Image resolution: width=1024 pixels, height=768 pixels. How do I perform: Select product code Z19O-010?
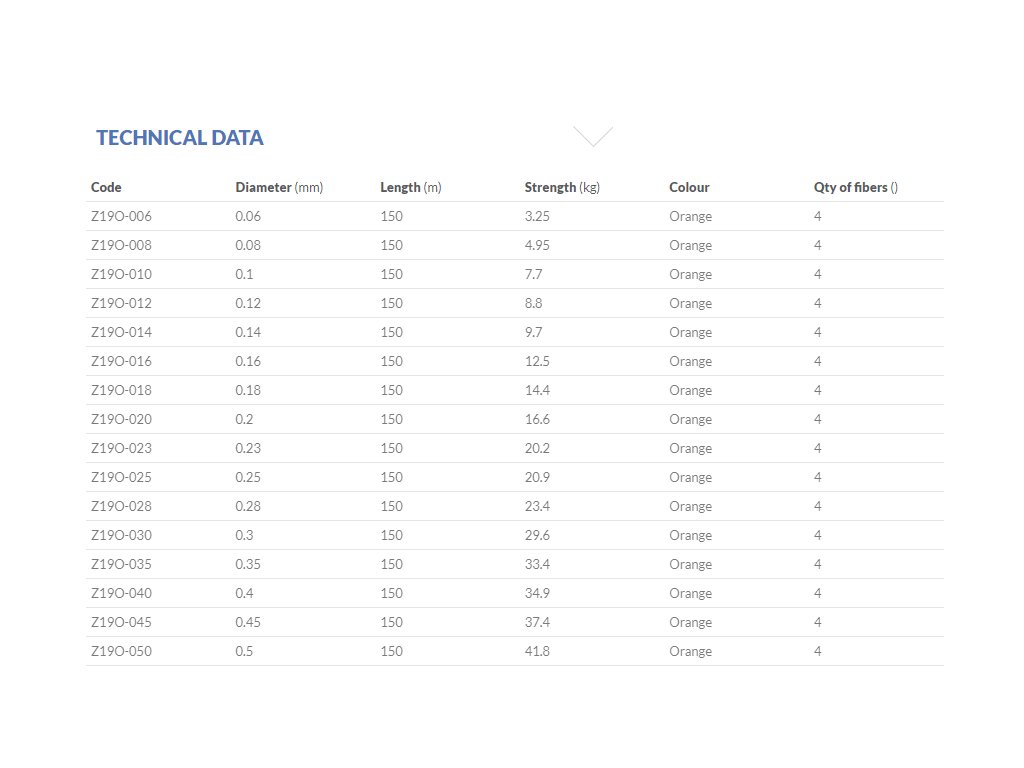121,274
